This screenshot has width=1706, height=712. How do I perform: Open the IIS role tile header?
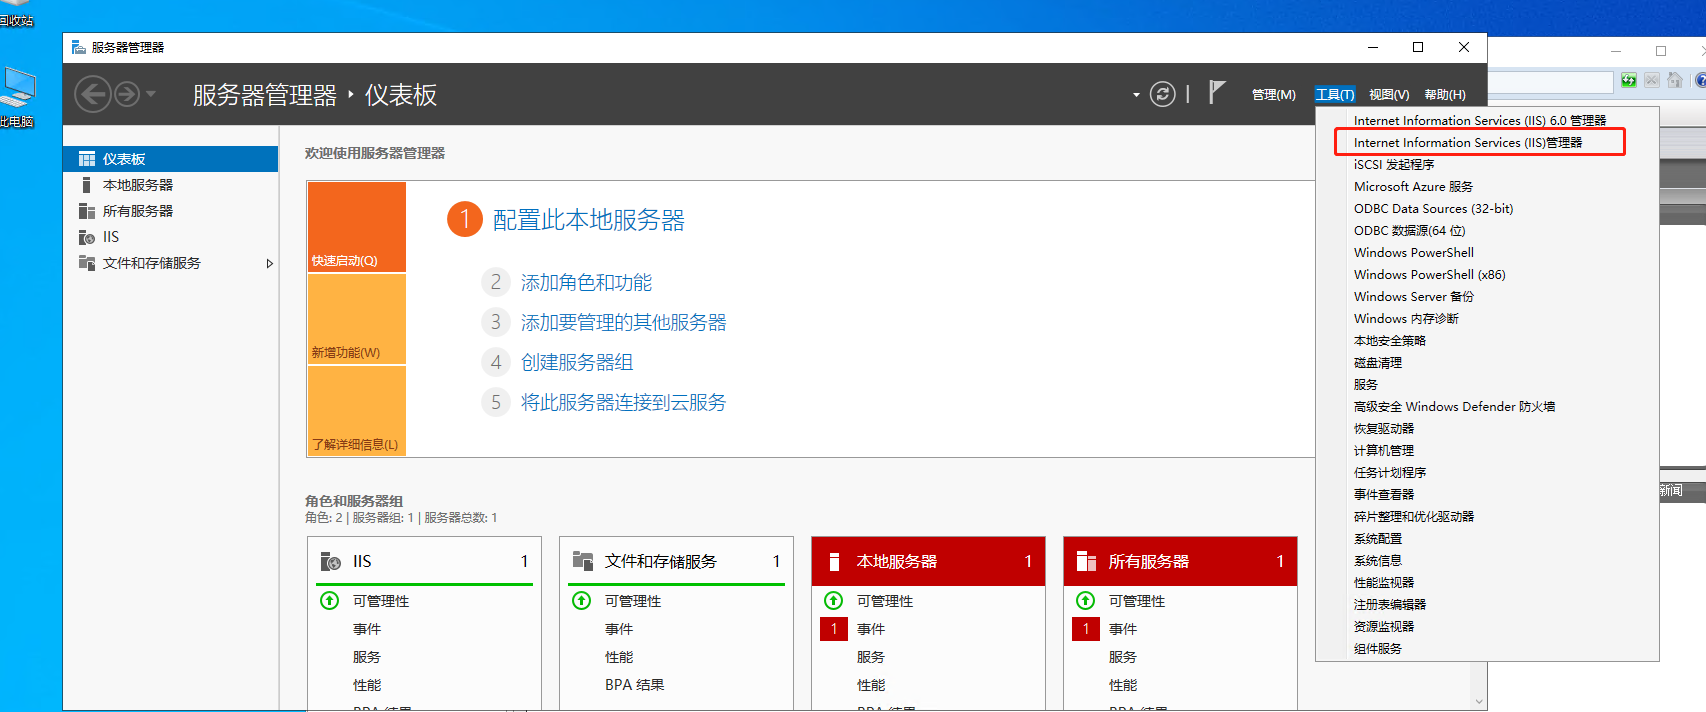point(424,561)
